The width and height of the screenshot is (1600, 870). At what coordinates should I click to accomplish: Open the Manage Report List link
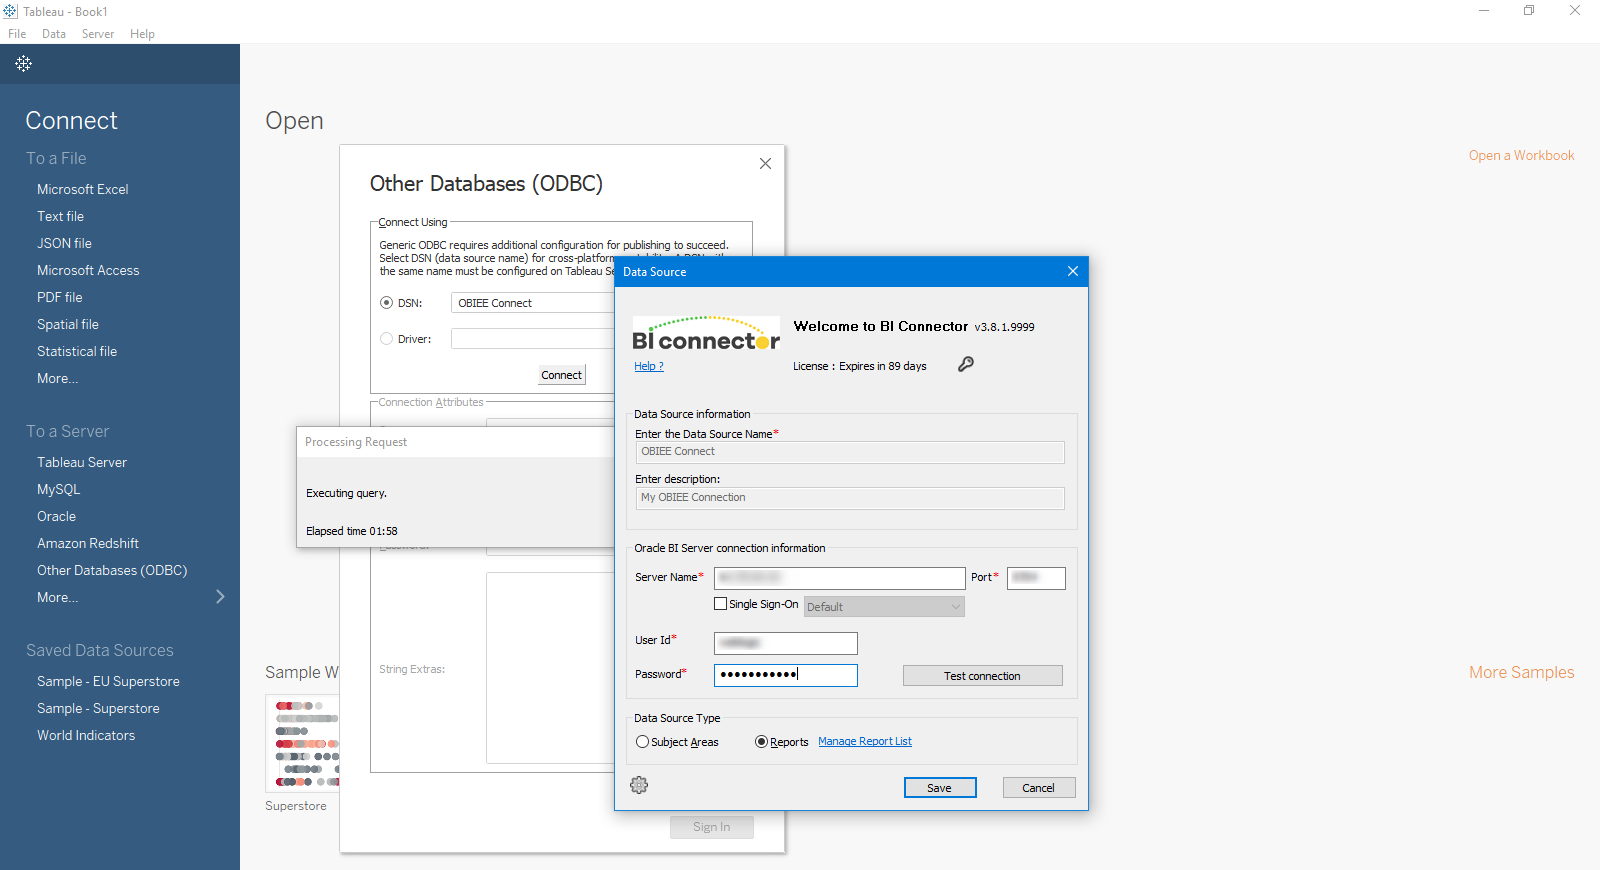click(865, 742)
